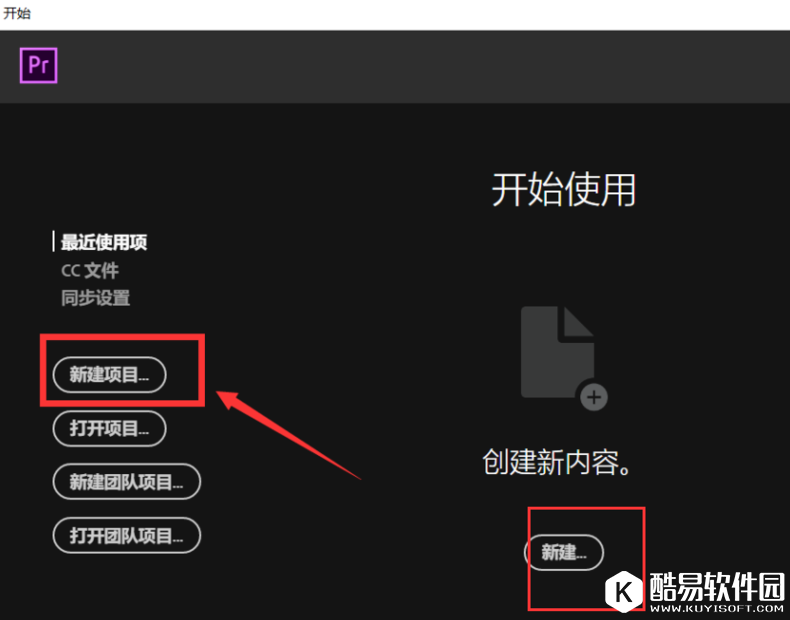Click the plus badge on the document icon

point(594,397)
